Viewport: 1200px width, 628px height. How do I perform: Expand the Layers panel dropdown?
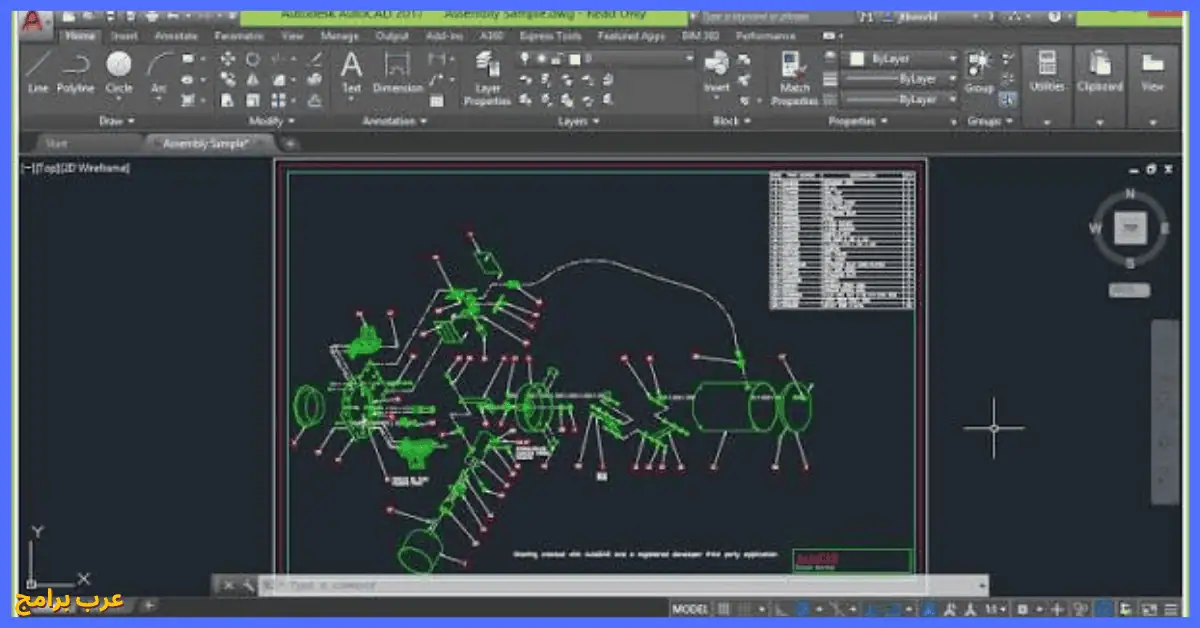coord(579,121)
